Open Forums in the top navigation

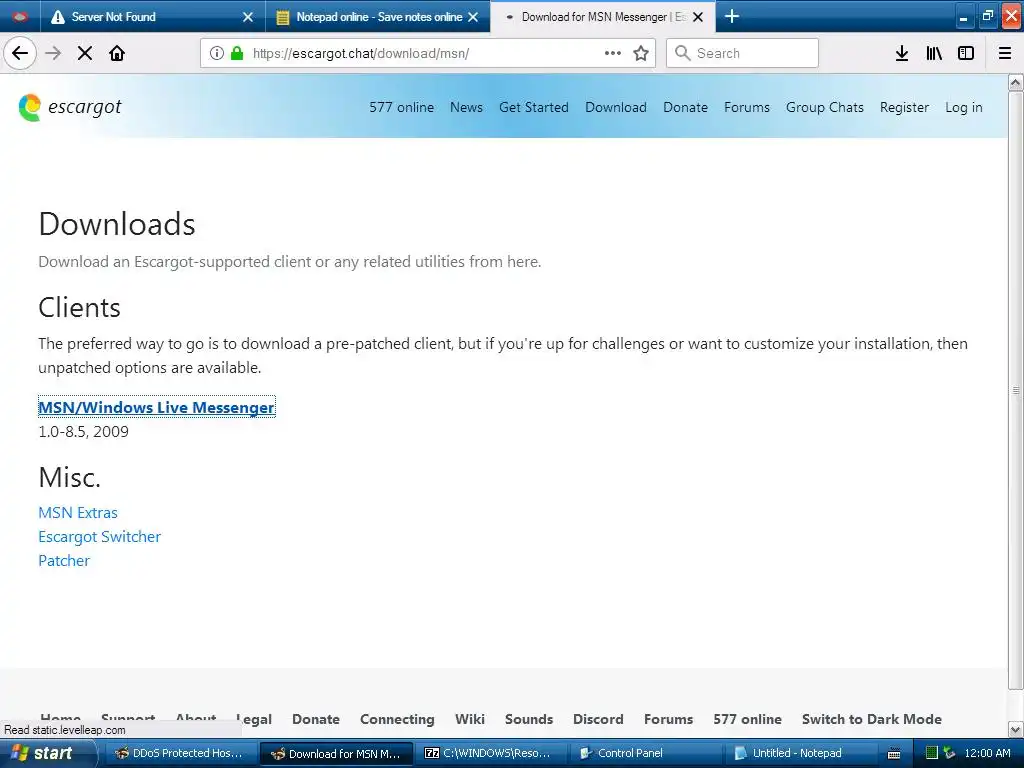tap(746, 107)
